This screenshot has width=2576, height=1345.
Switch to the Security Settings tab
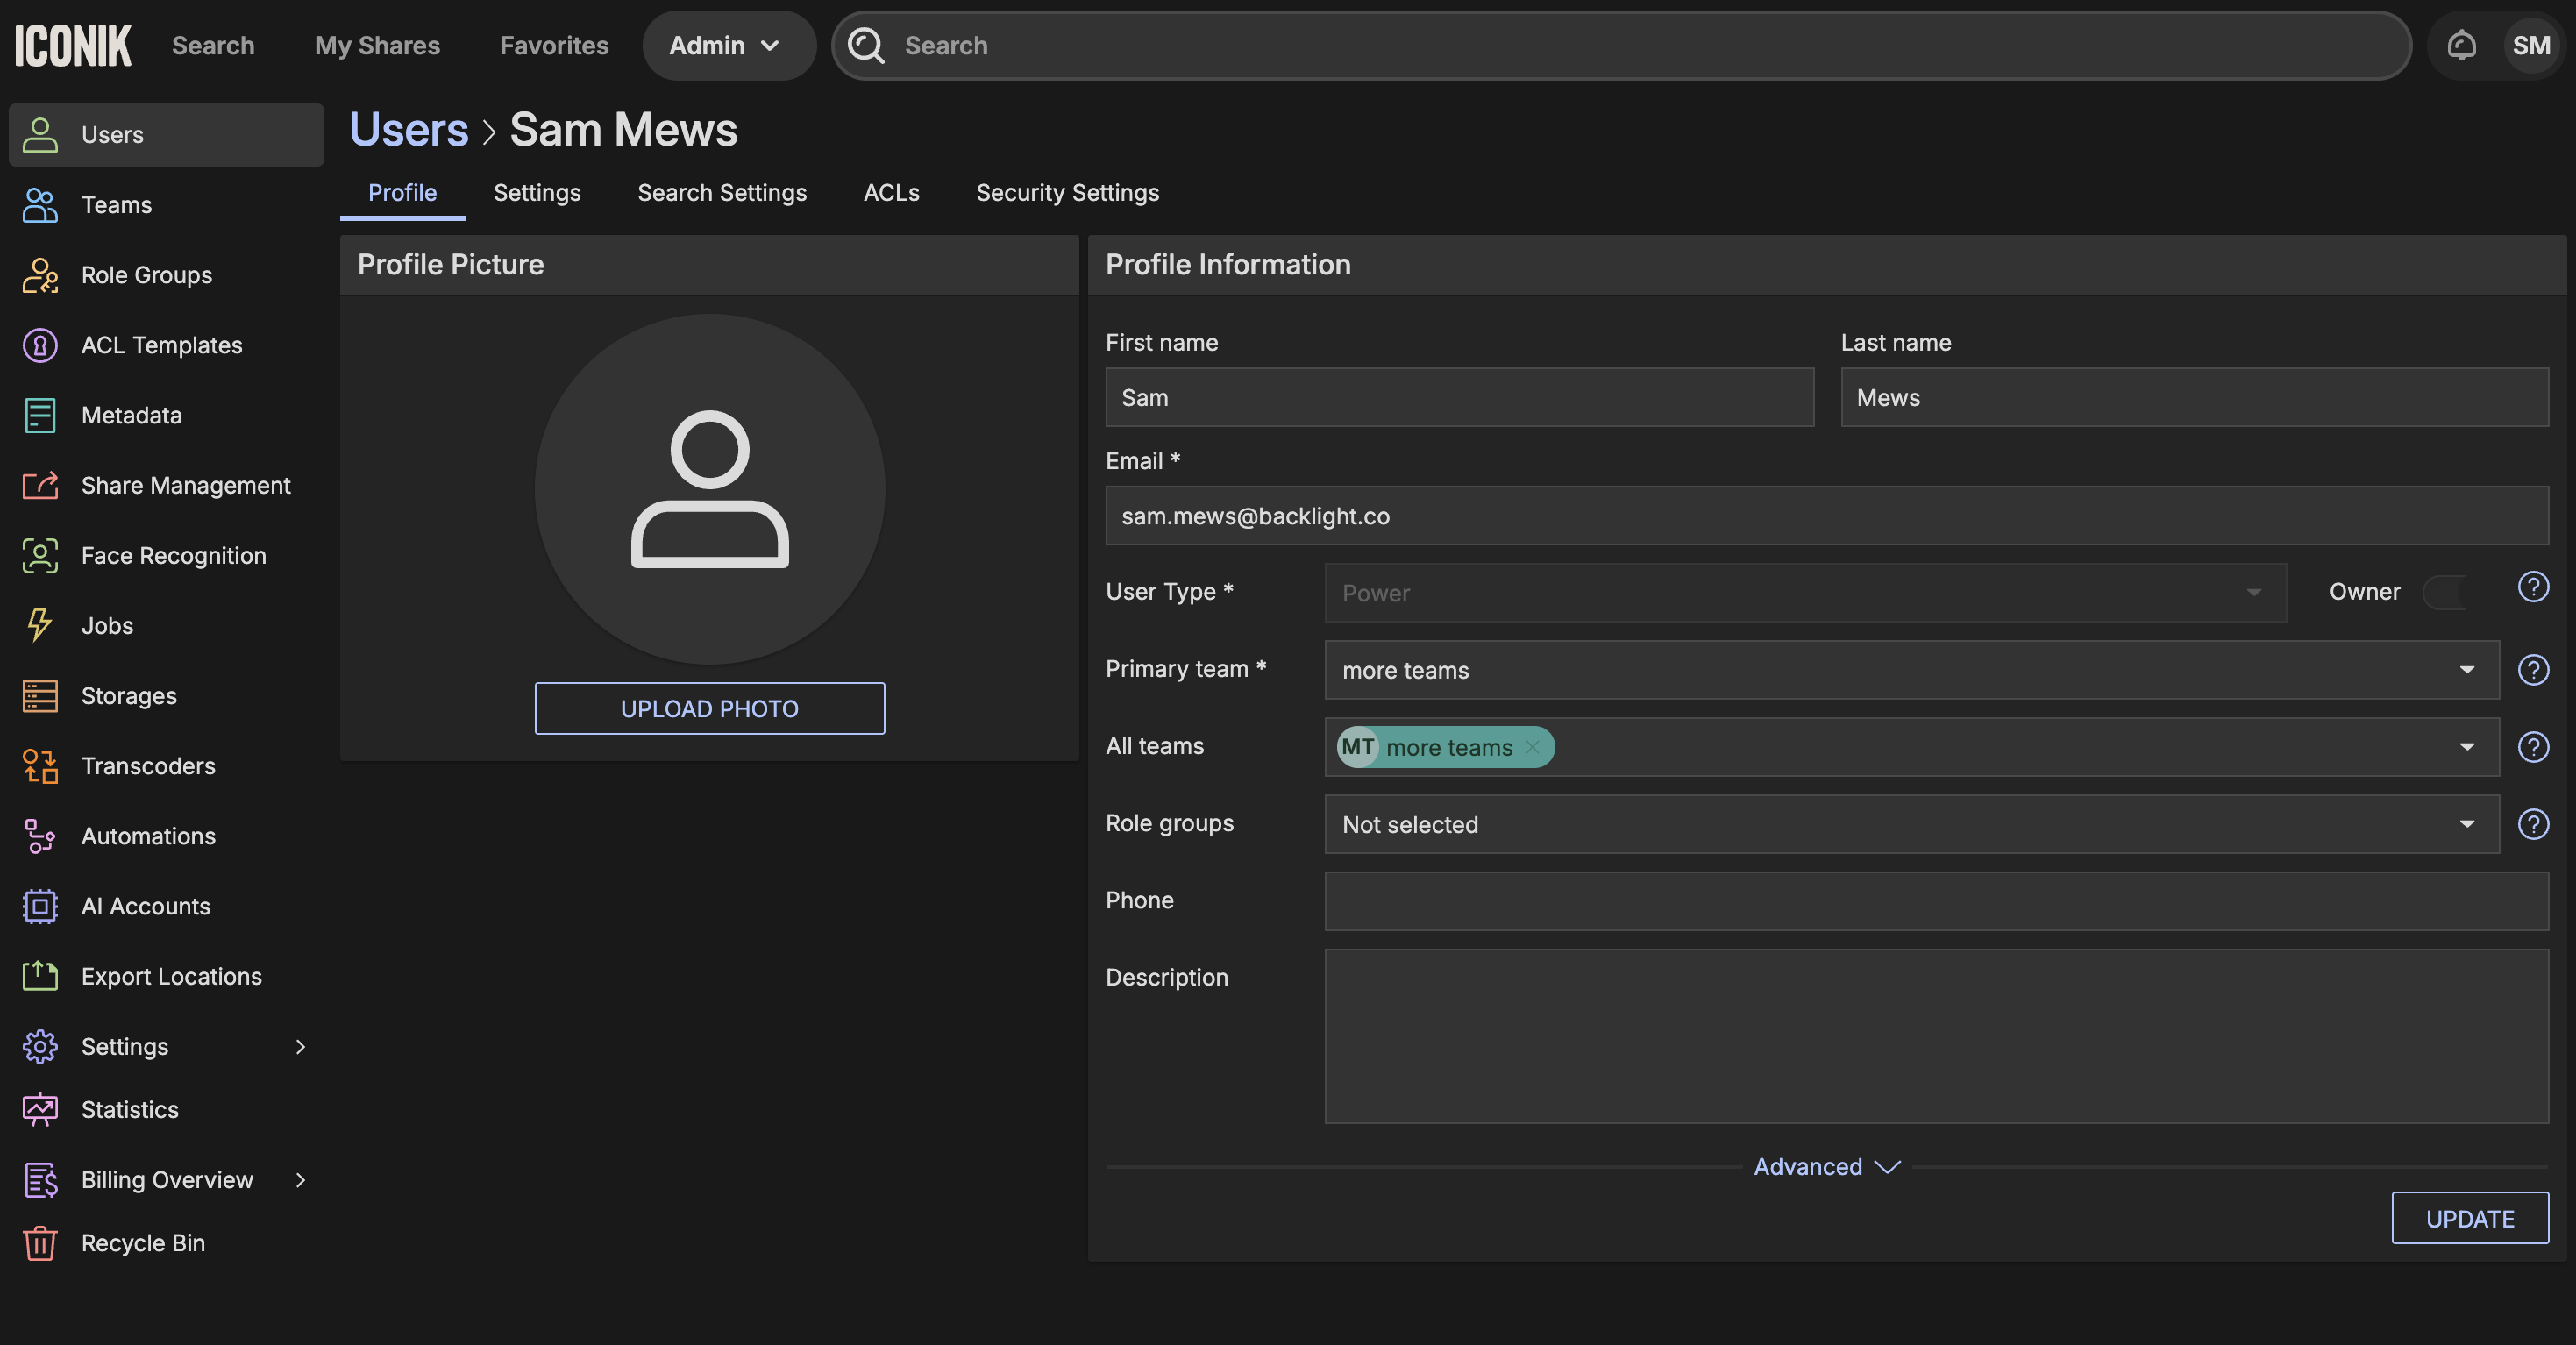point(1067,193)
